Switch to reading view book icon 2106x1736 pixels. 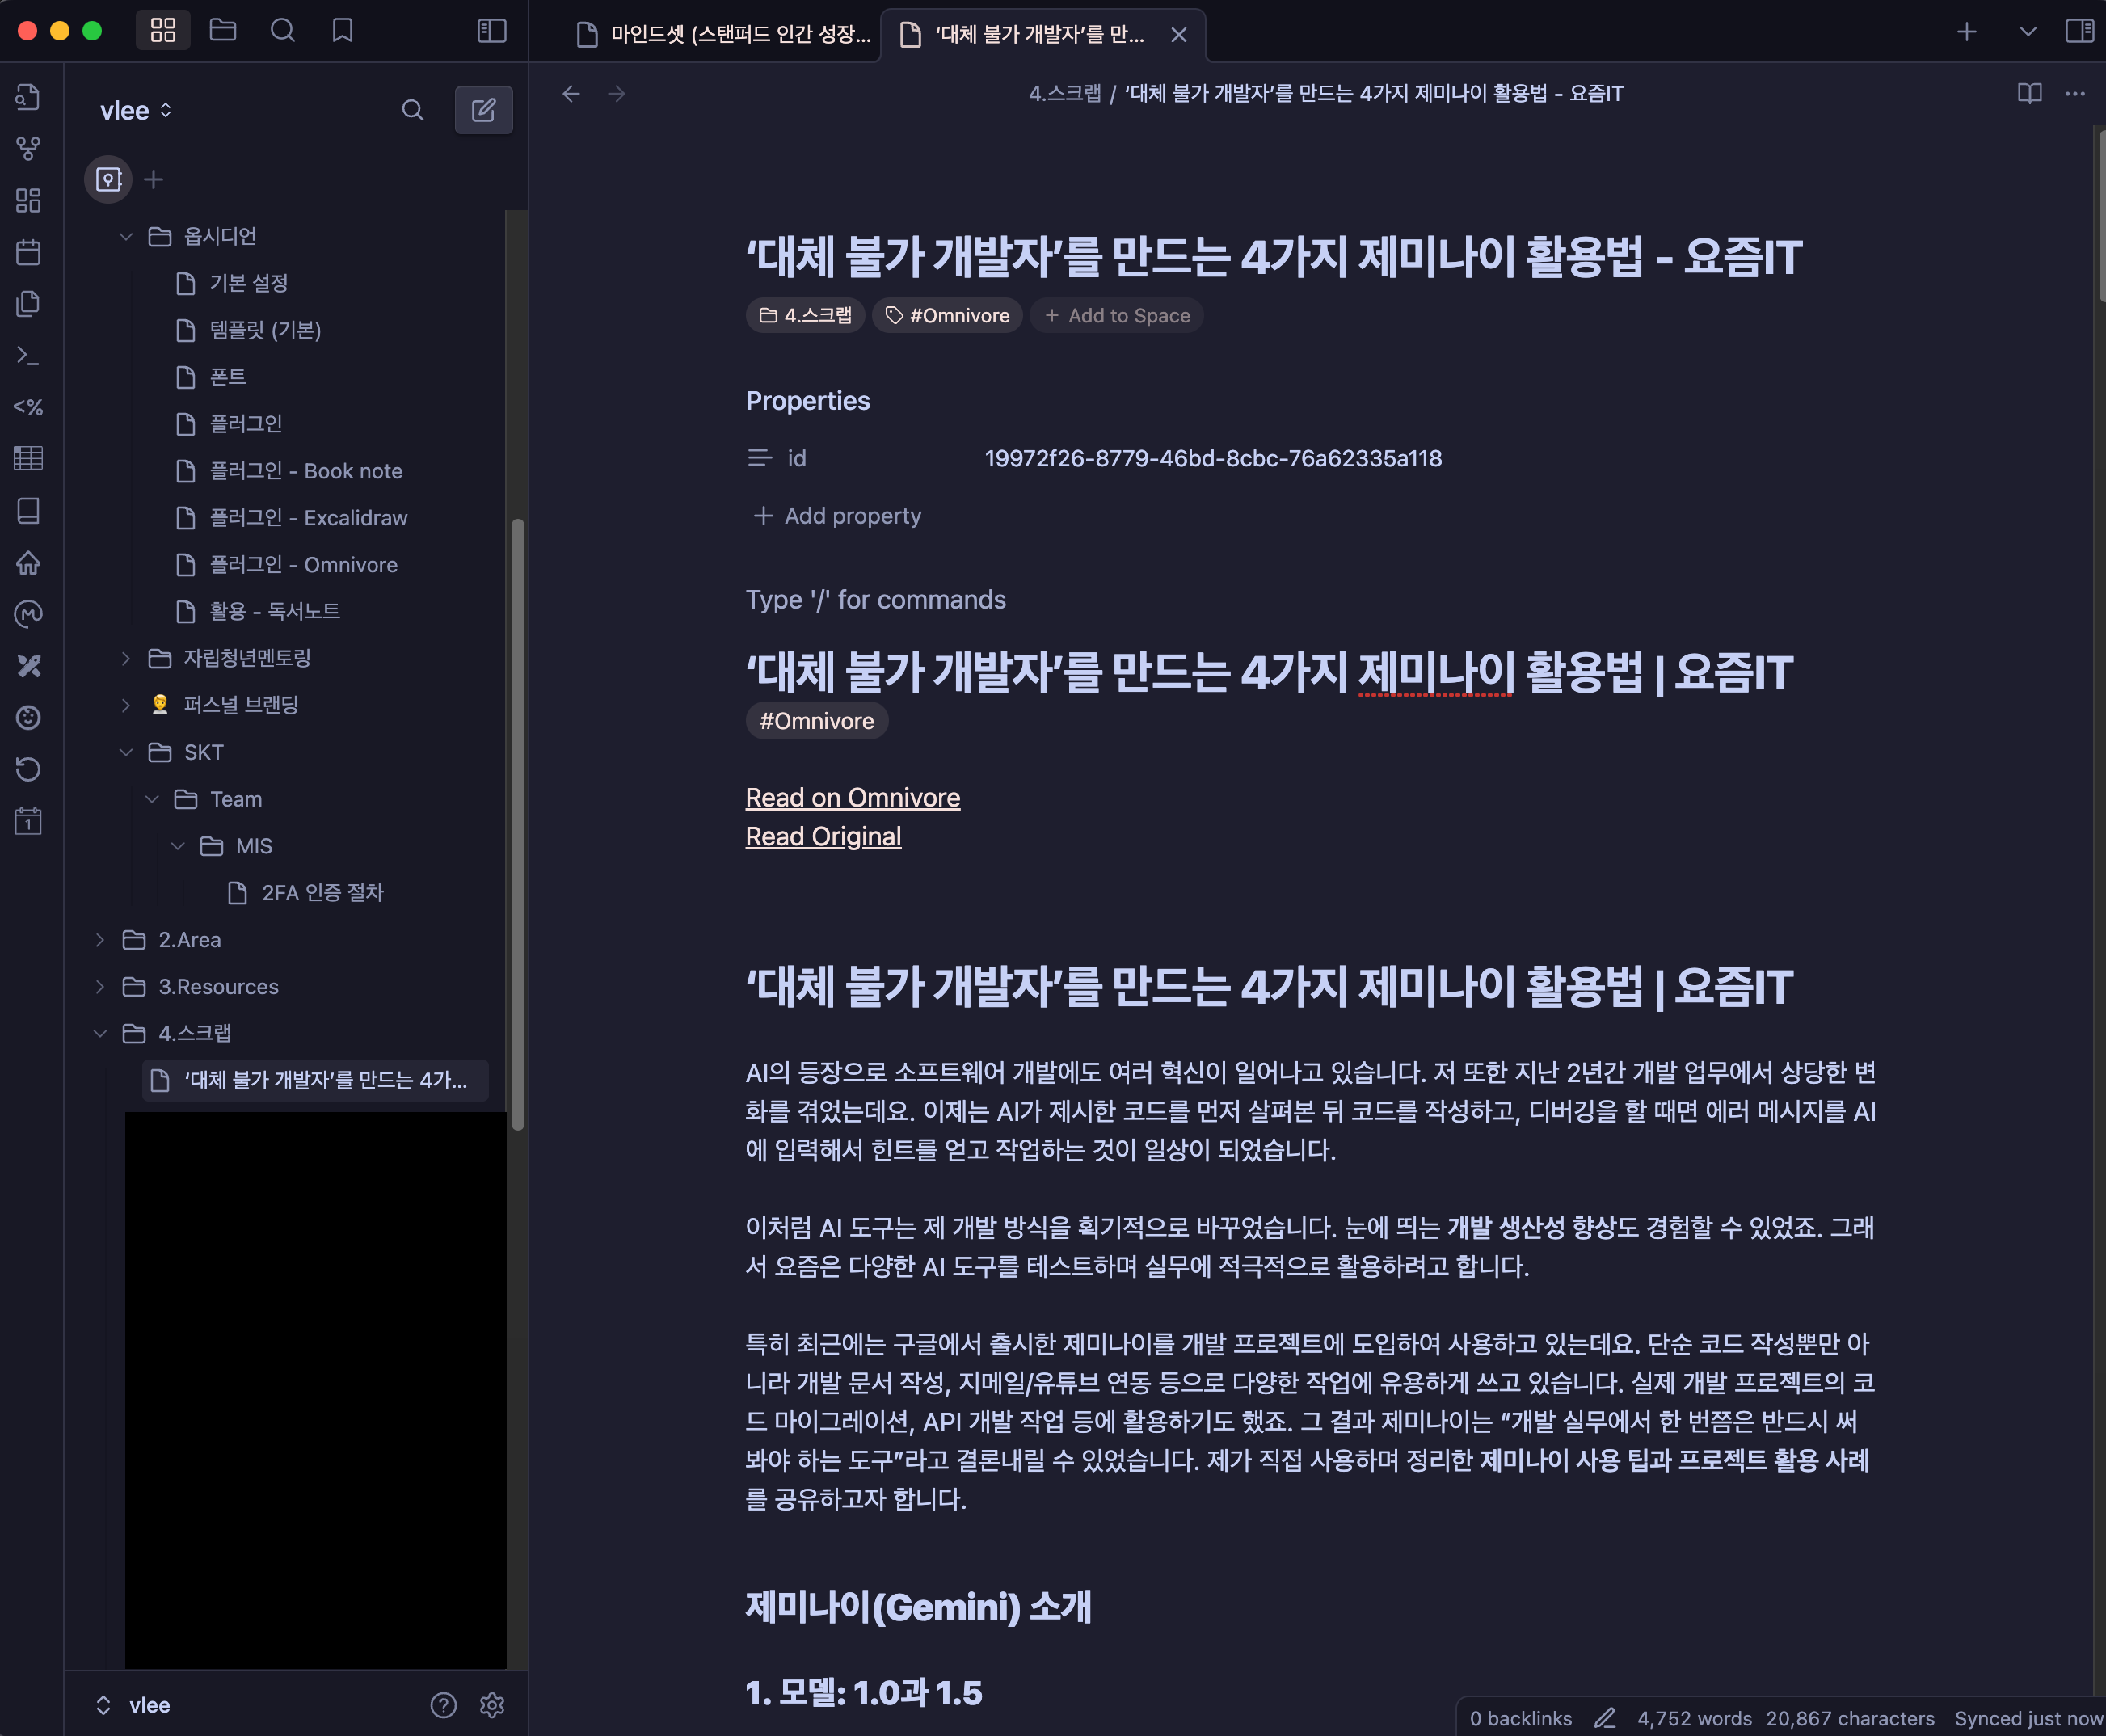(x=2029, y=93)
